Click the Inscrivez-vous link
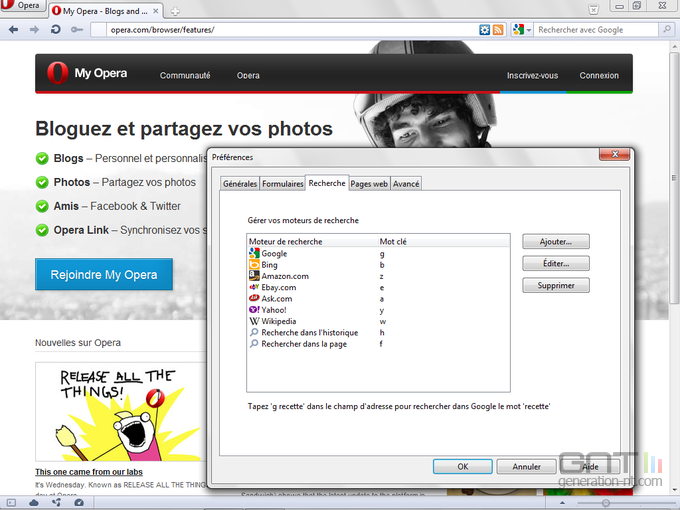Image resolution: width=680 pixels, height=510 pixels. (x=533, y=75)
